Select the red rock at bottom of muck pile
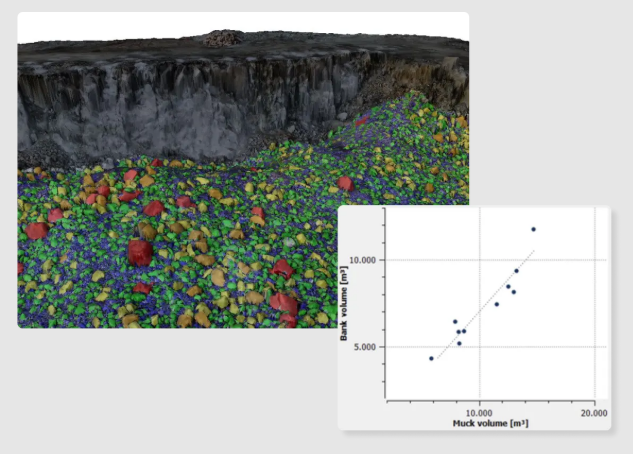 pos(284,302)
